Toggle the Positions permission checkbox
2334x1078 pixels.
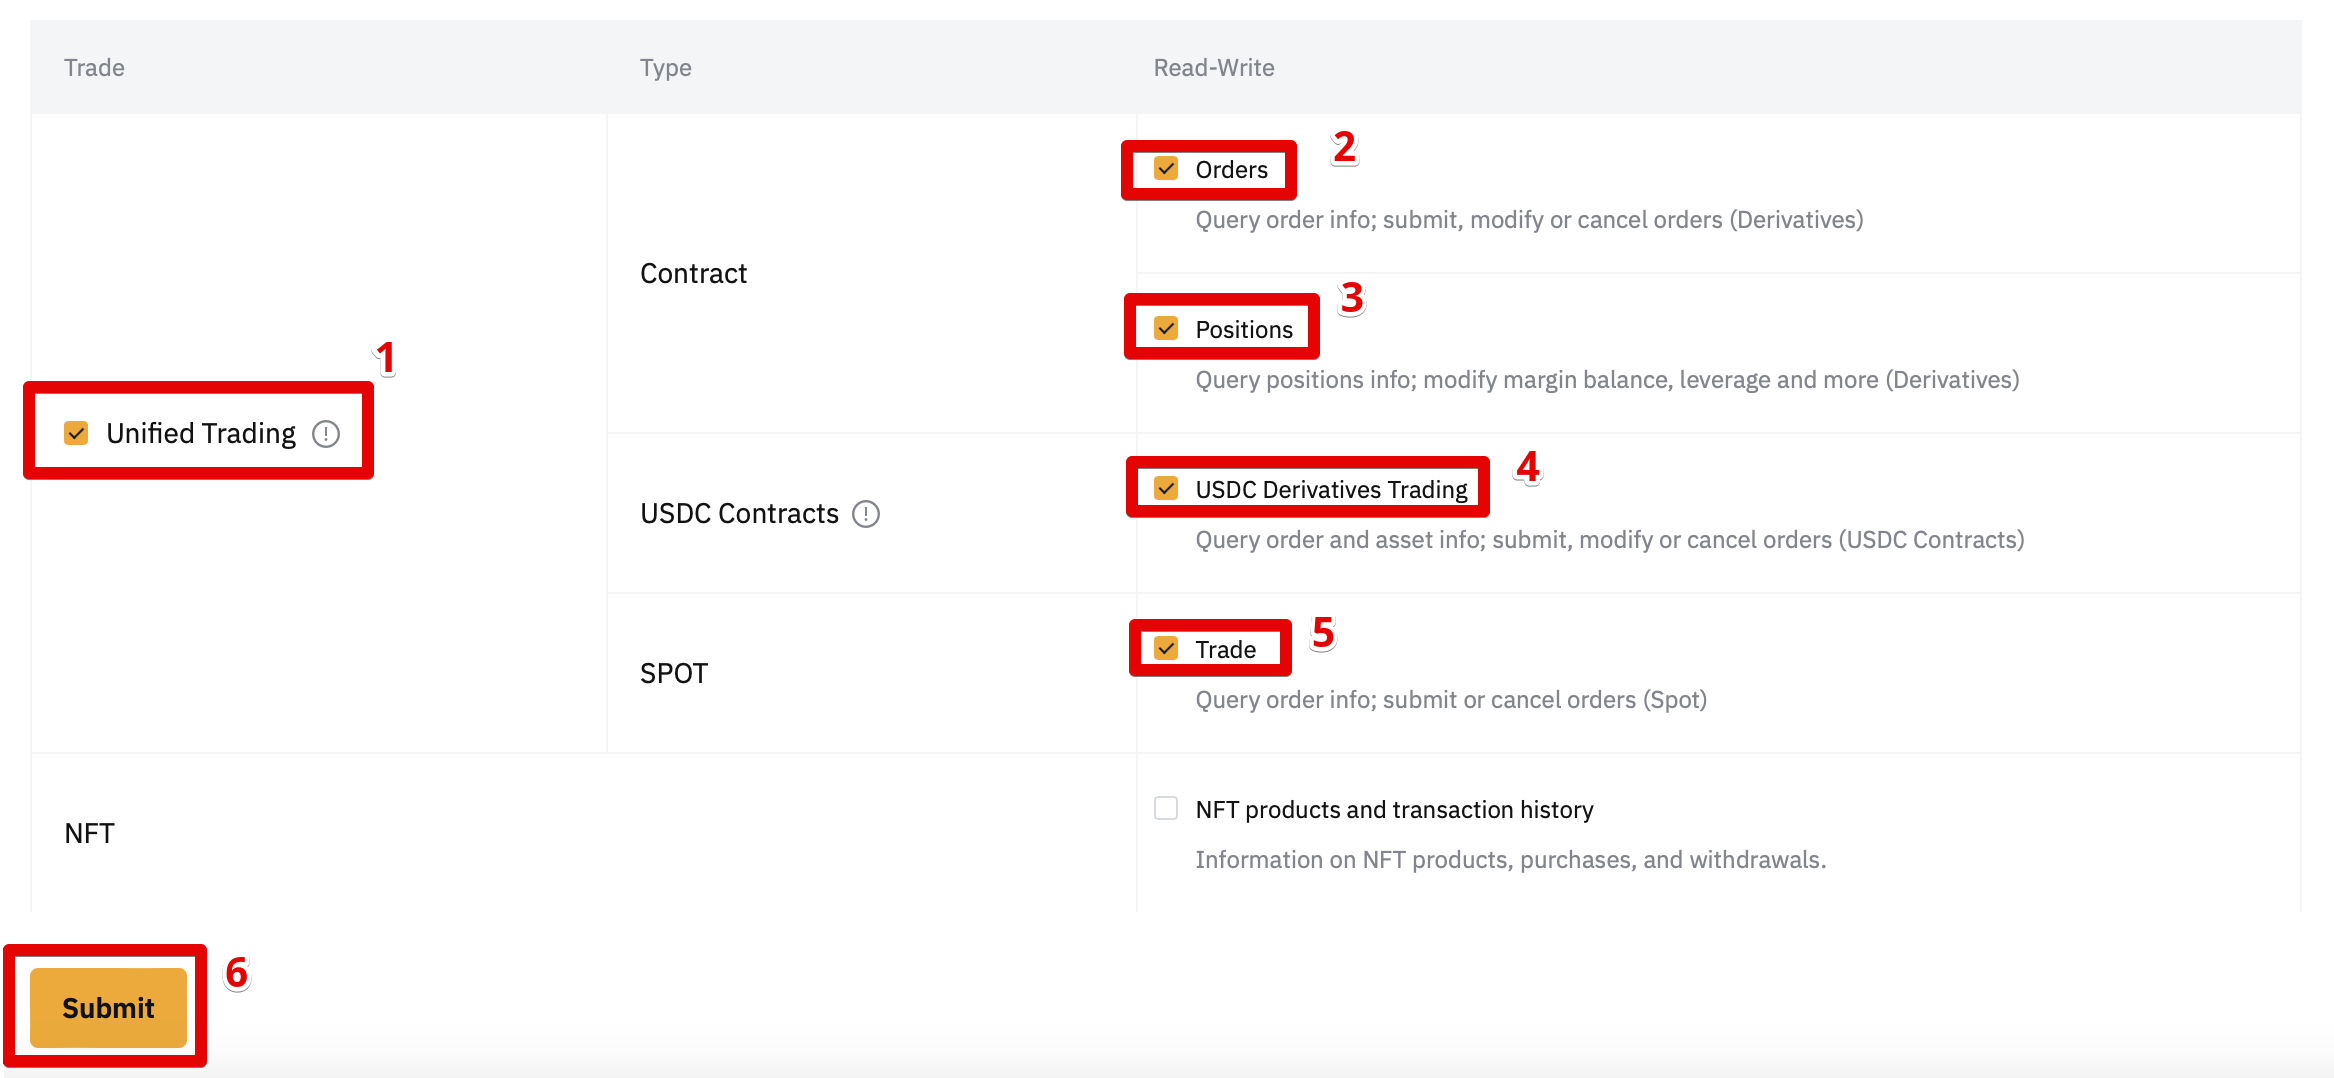pyautogui.click(x=1166, y=329)
